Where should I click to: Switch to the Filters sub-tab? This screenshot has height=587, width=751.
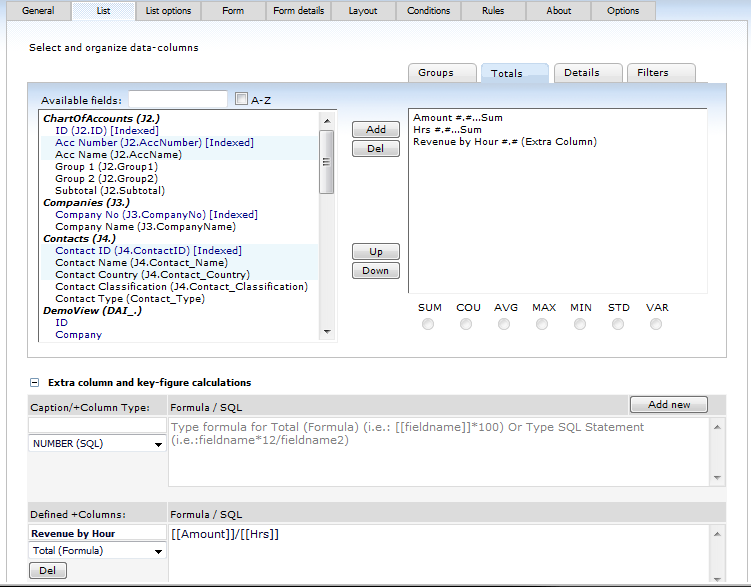click(661, 73)
